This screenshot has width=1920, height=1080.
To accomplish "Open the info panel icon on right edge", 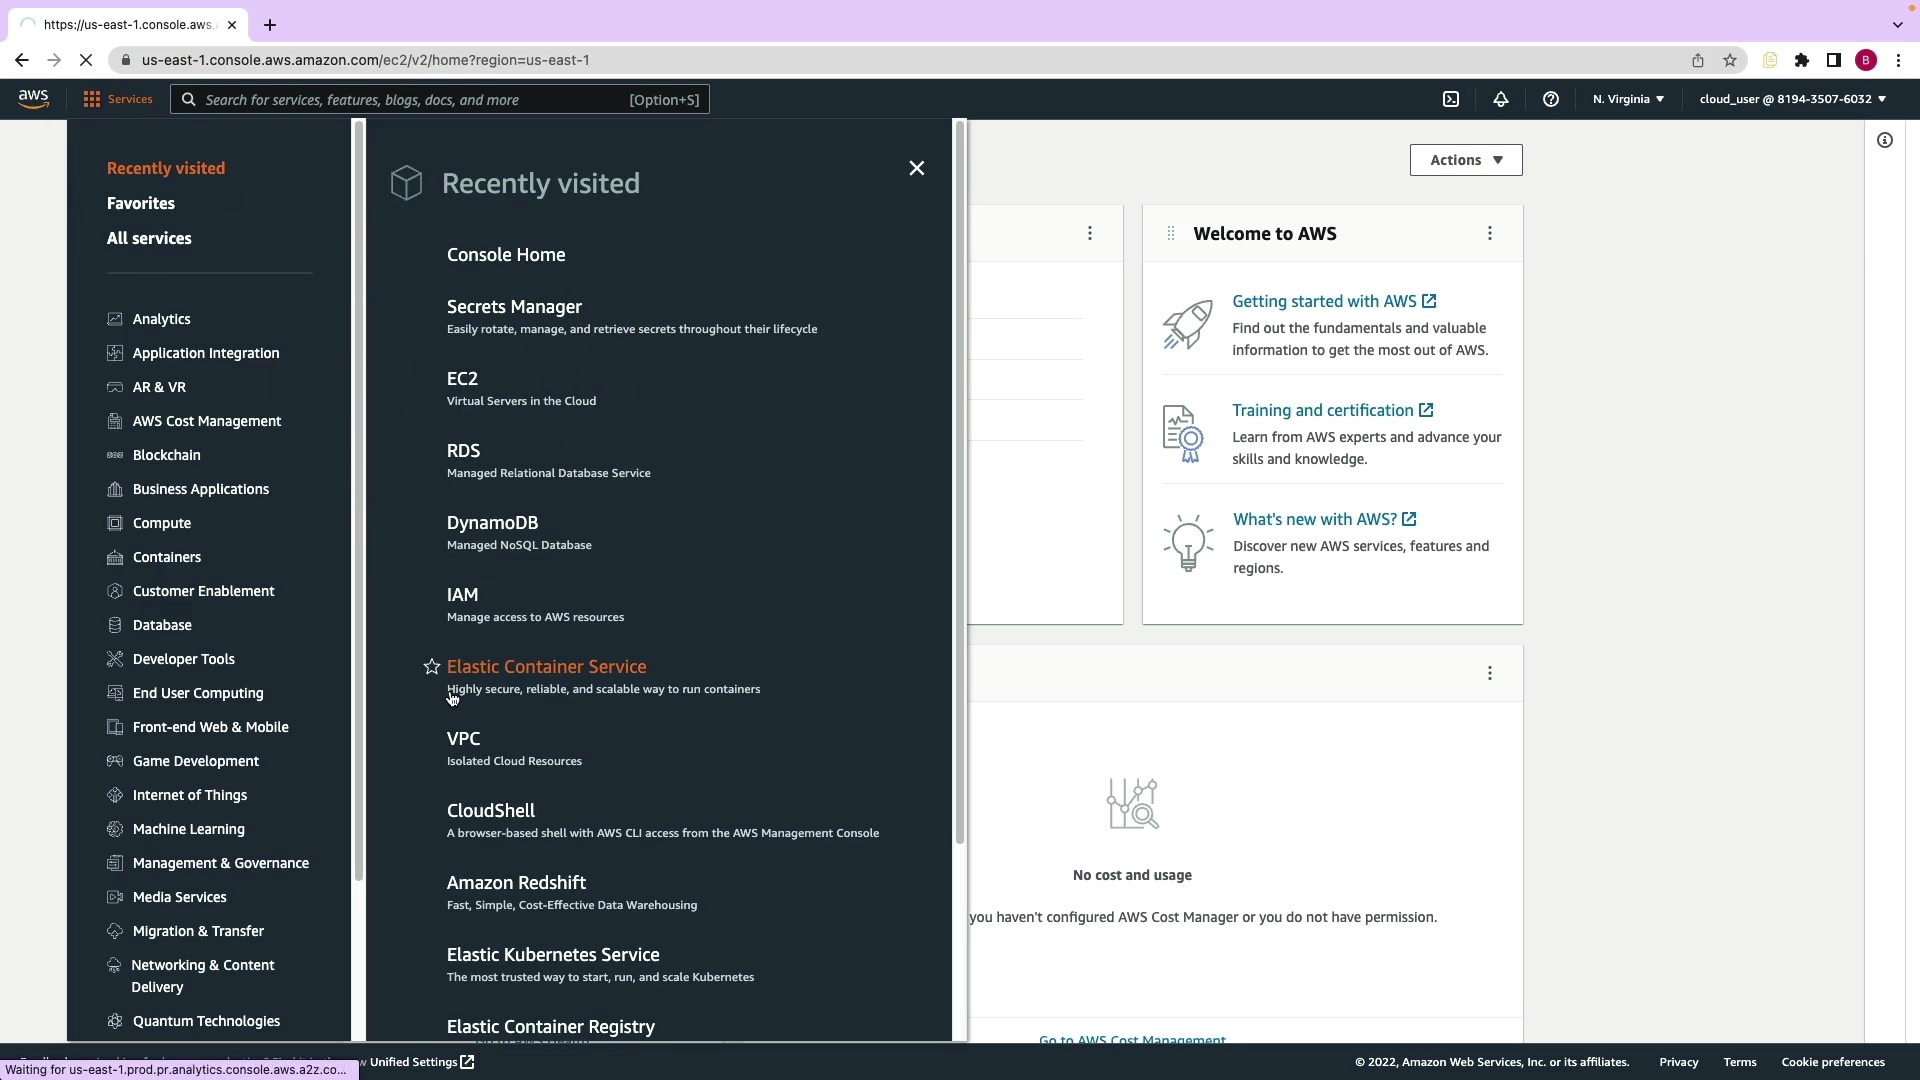I will pyautogui.click(x=1884, y=140).
